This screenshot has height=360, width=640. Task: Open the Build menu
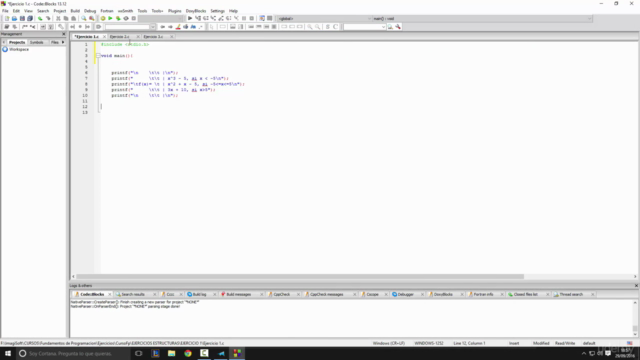coord(75,11)
